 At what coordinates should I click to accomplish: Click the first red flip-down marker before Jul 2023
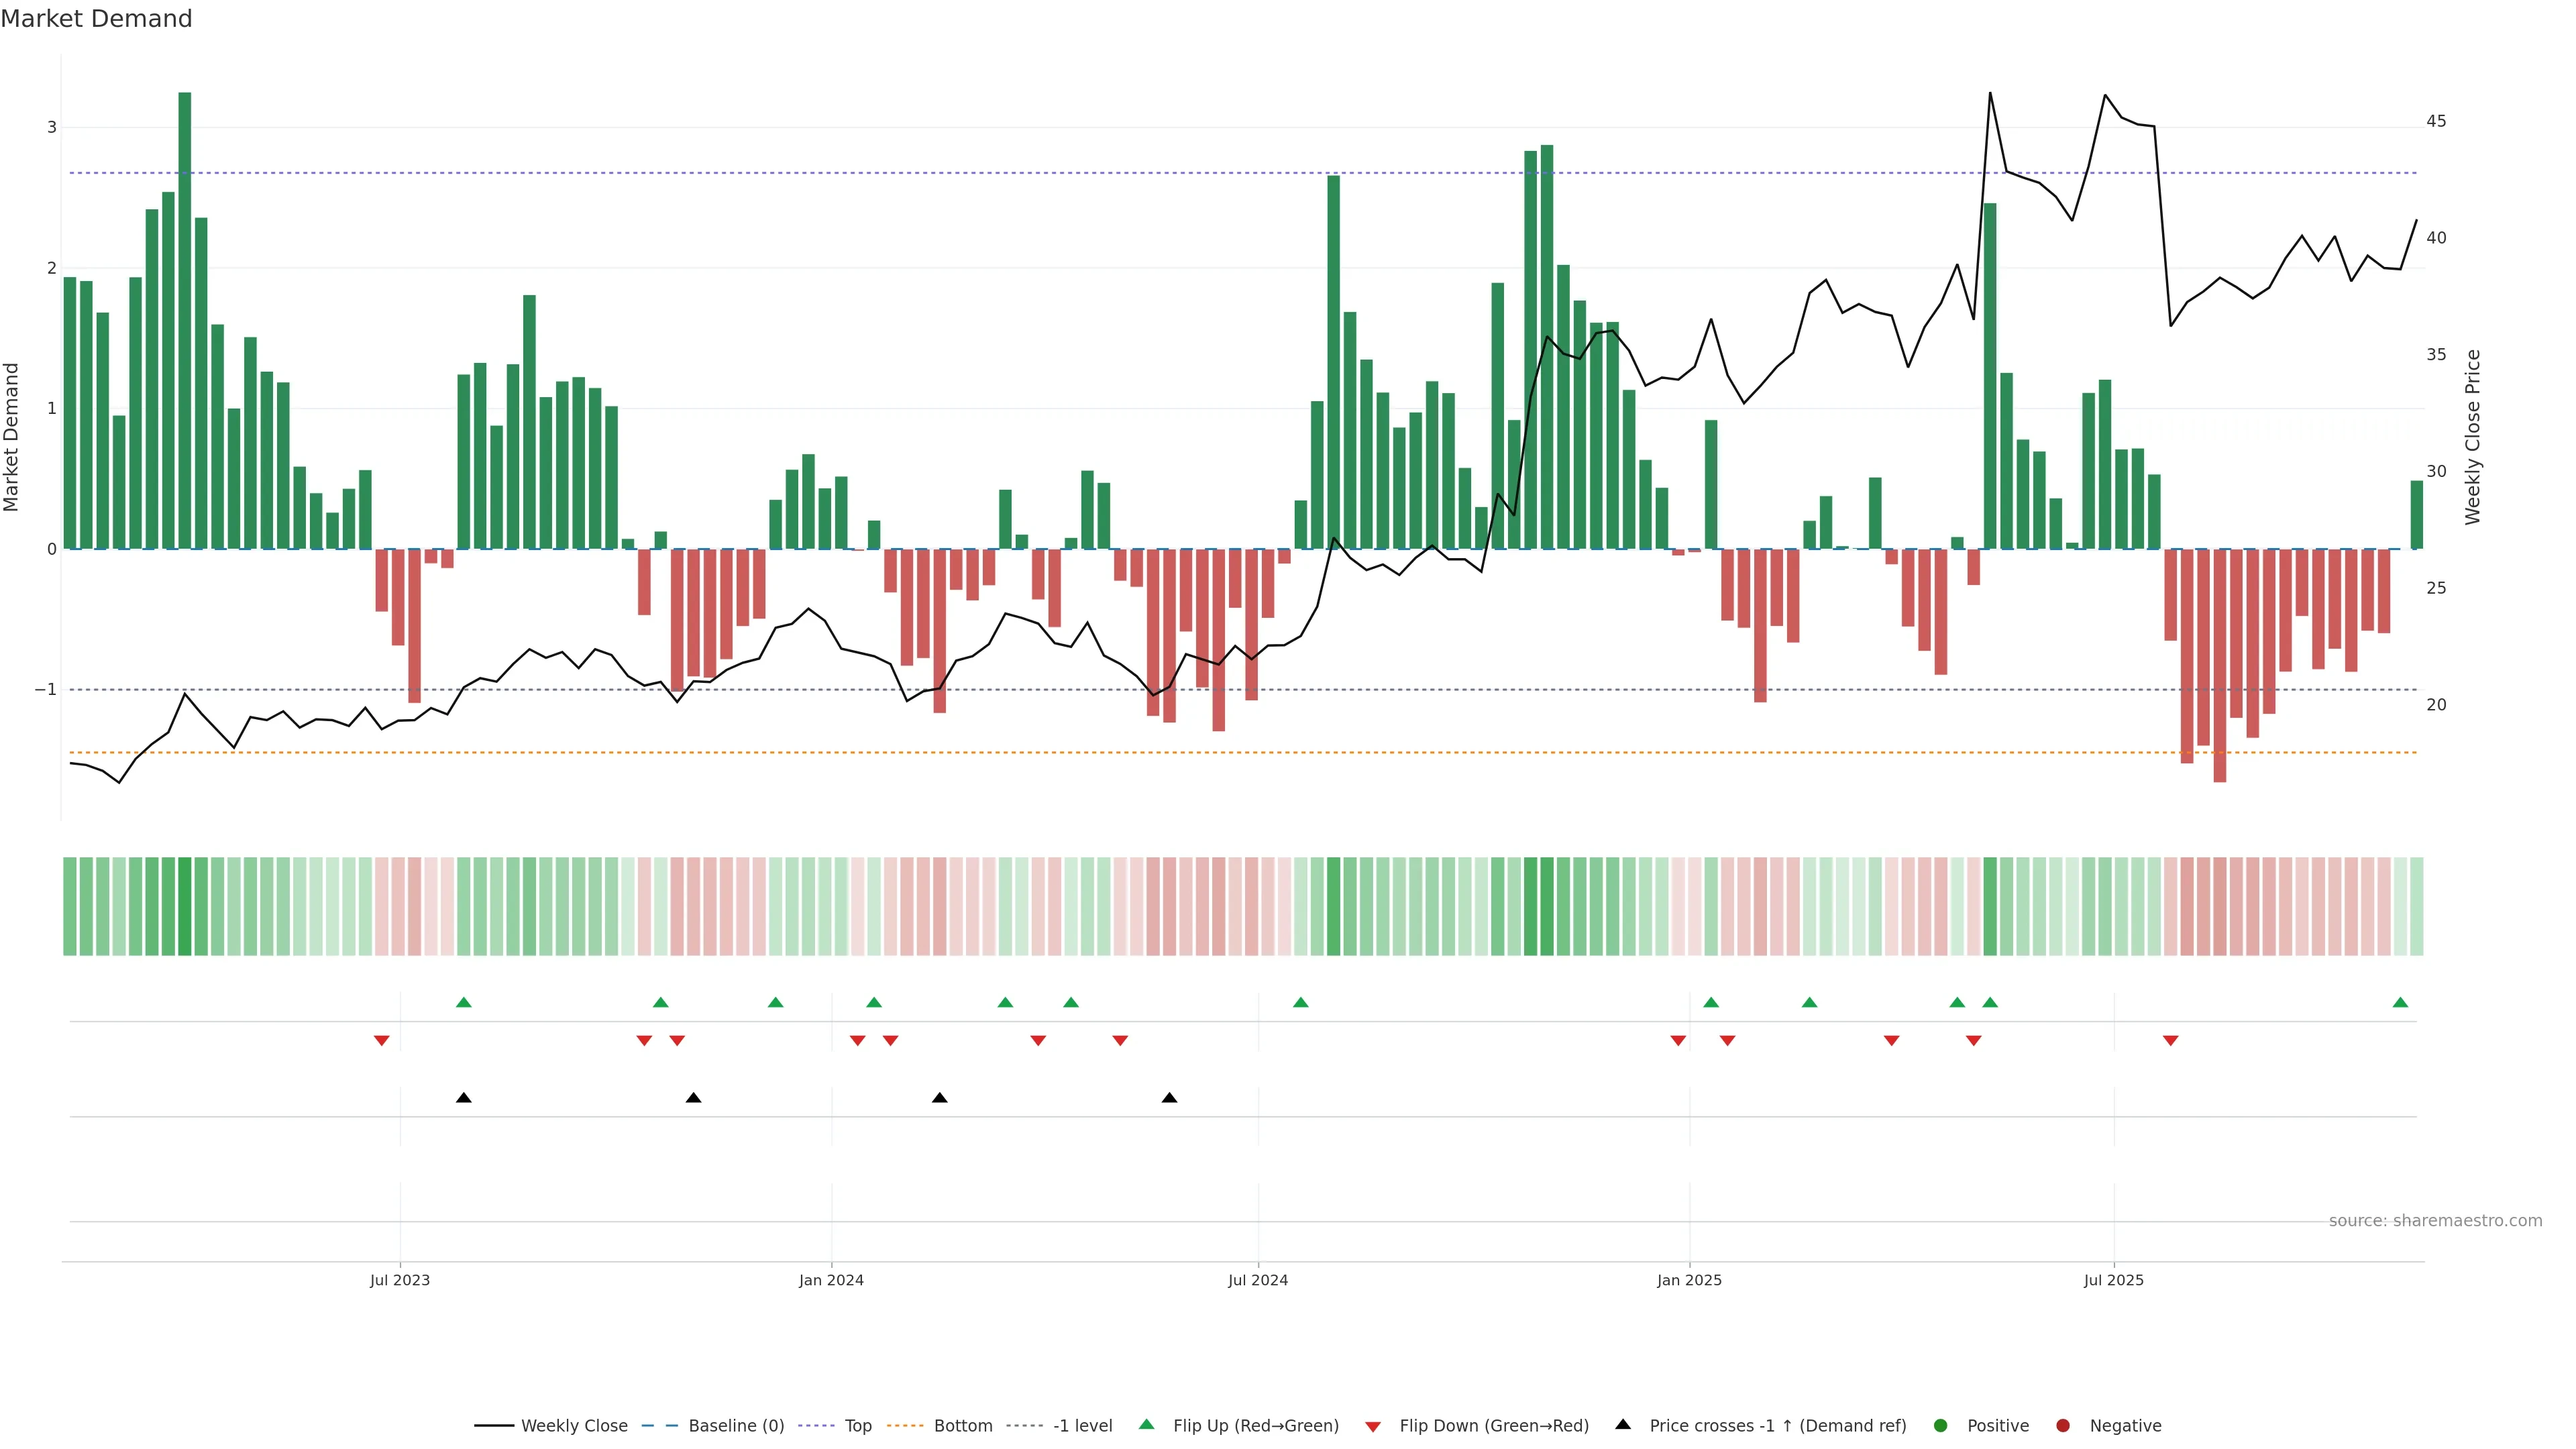(381, 1041)
